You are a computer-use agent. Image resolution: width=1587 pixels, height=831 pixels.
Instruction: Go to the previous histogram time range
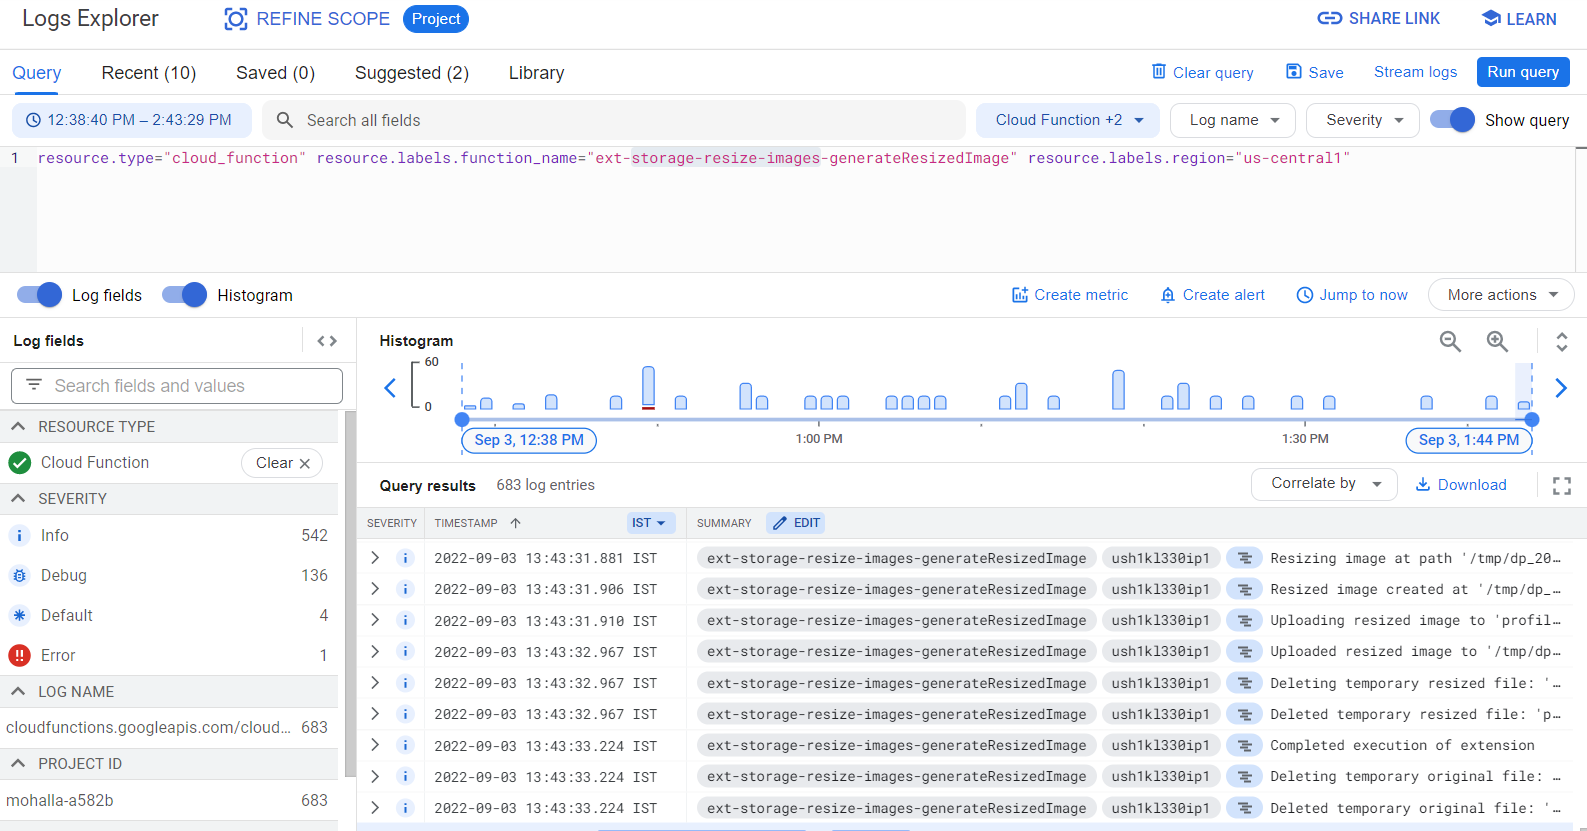coord(390,388)
